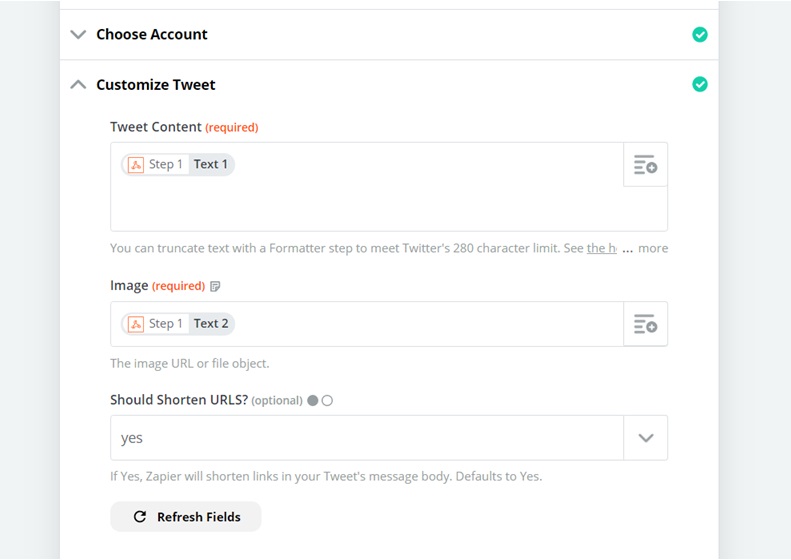Click the insert-data icon for Tweet Content
Screen dimensions: 791x560
pyautogui.click(x=645, y=165)
